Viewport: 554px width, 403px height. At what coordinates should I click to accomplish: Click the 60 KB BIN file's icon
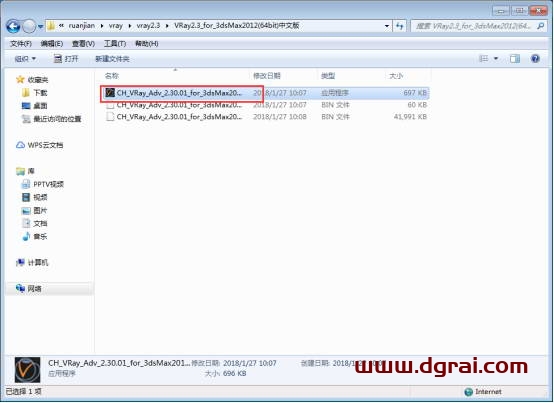(x=110, y=105)
